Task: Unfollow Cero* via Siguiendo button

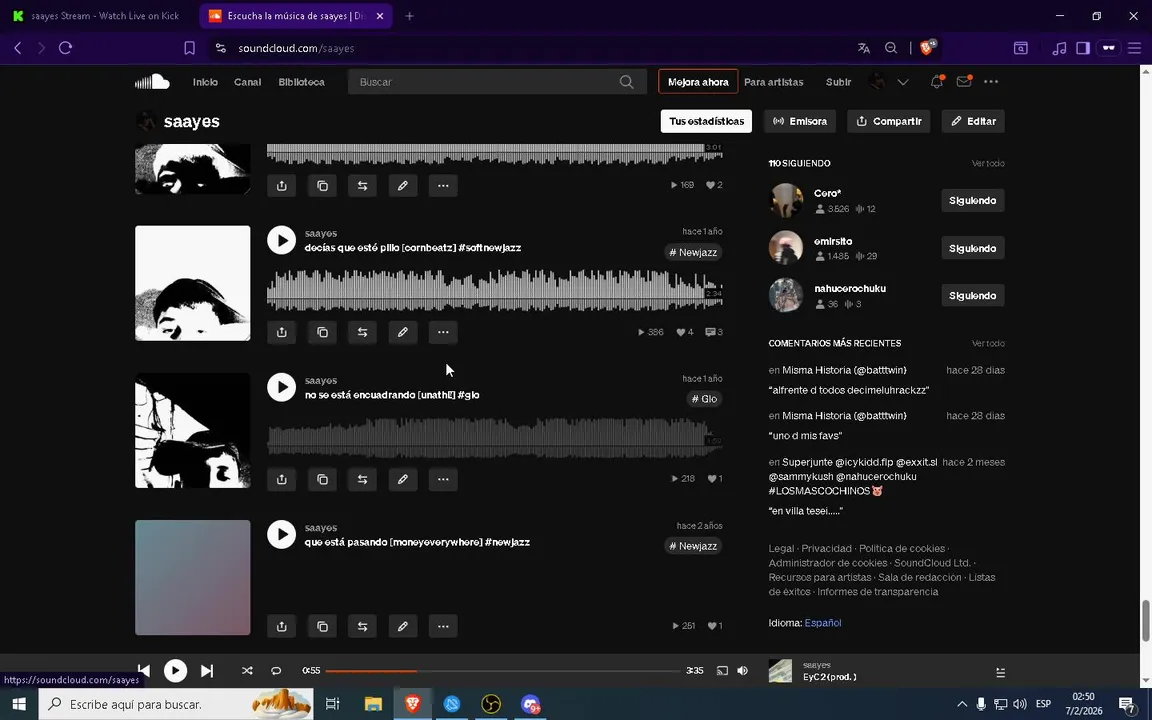Action: point(973,201)
